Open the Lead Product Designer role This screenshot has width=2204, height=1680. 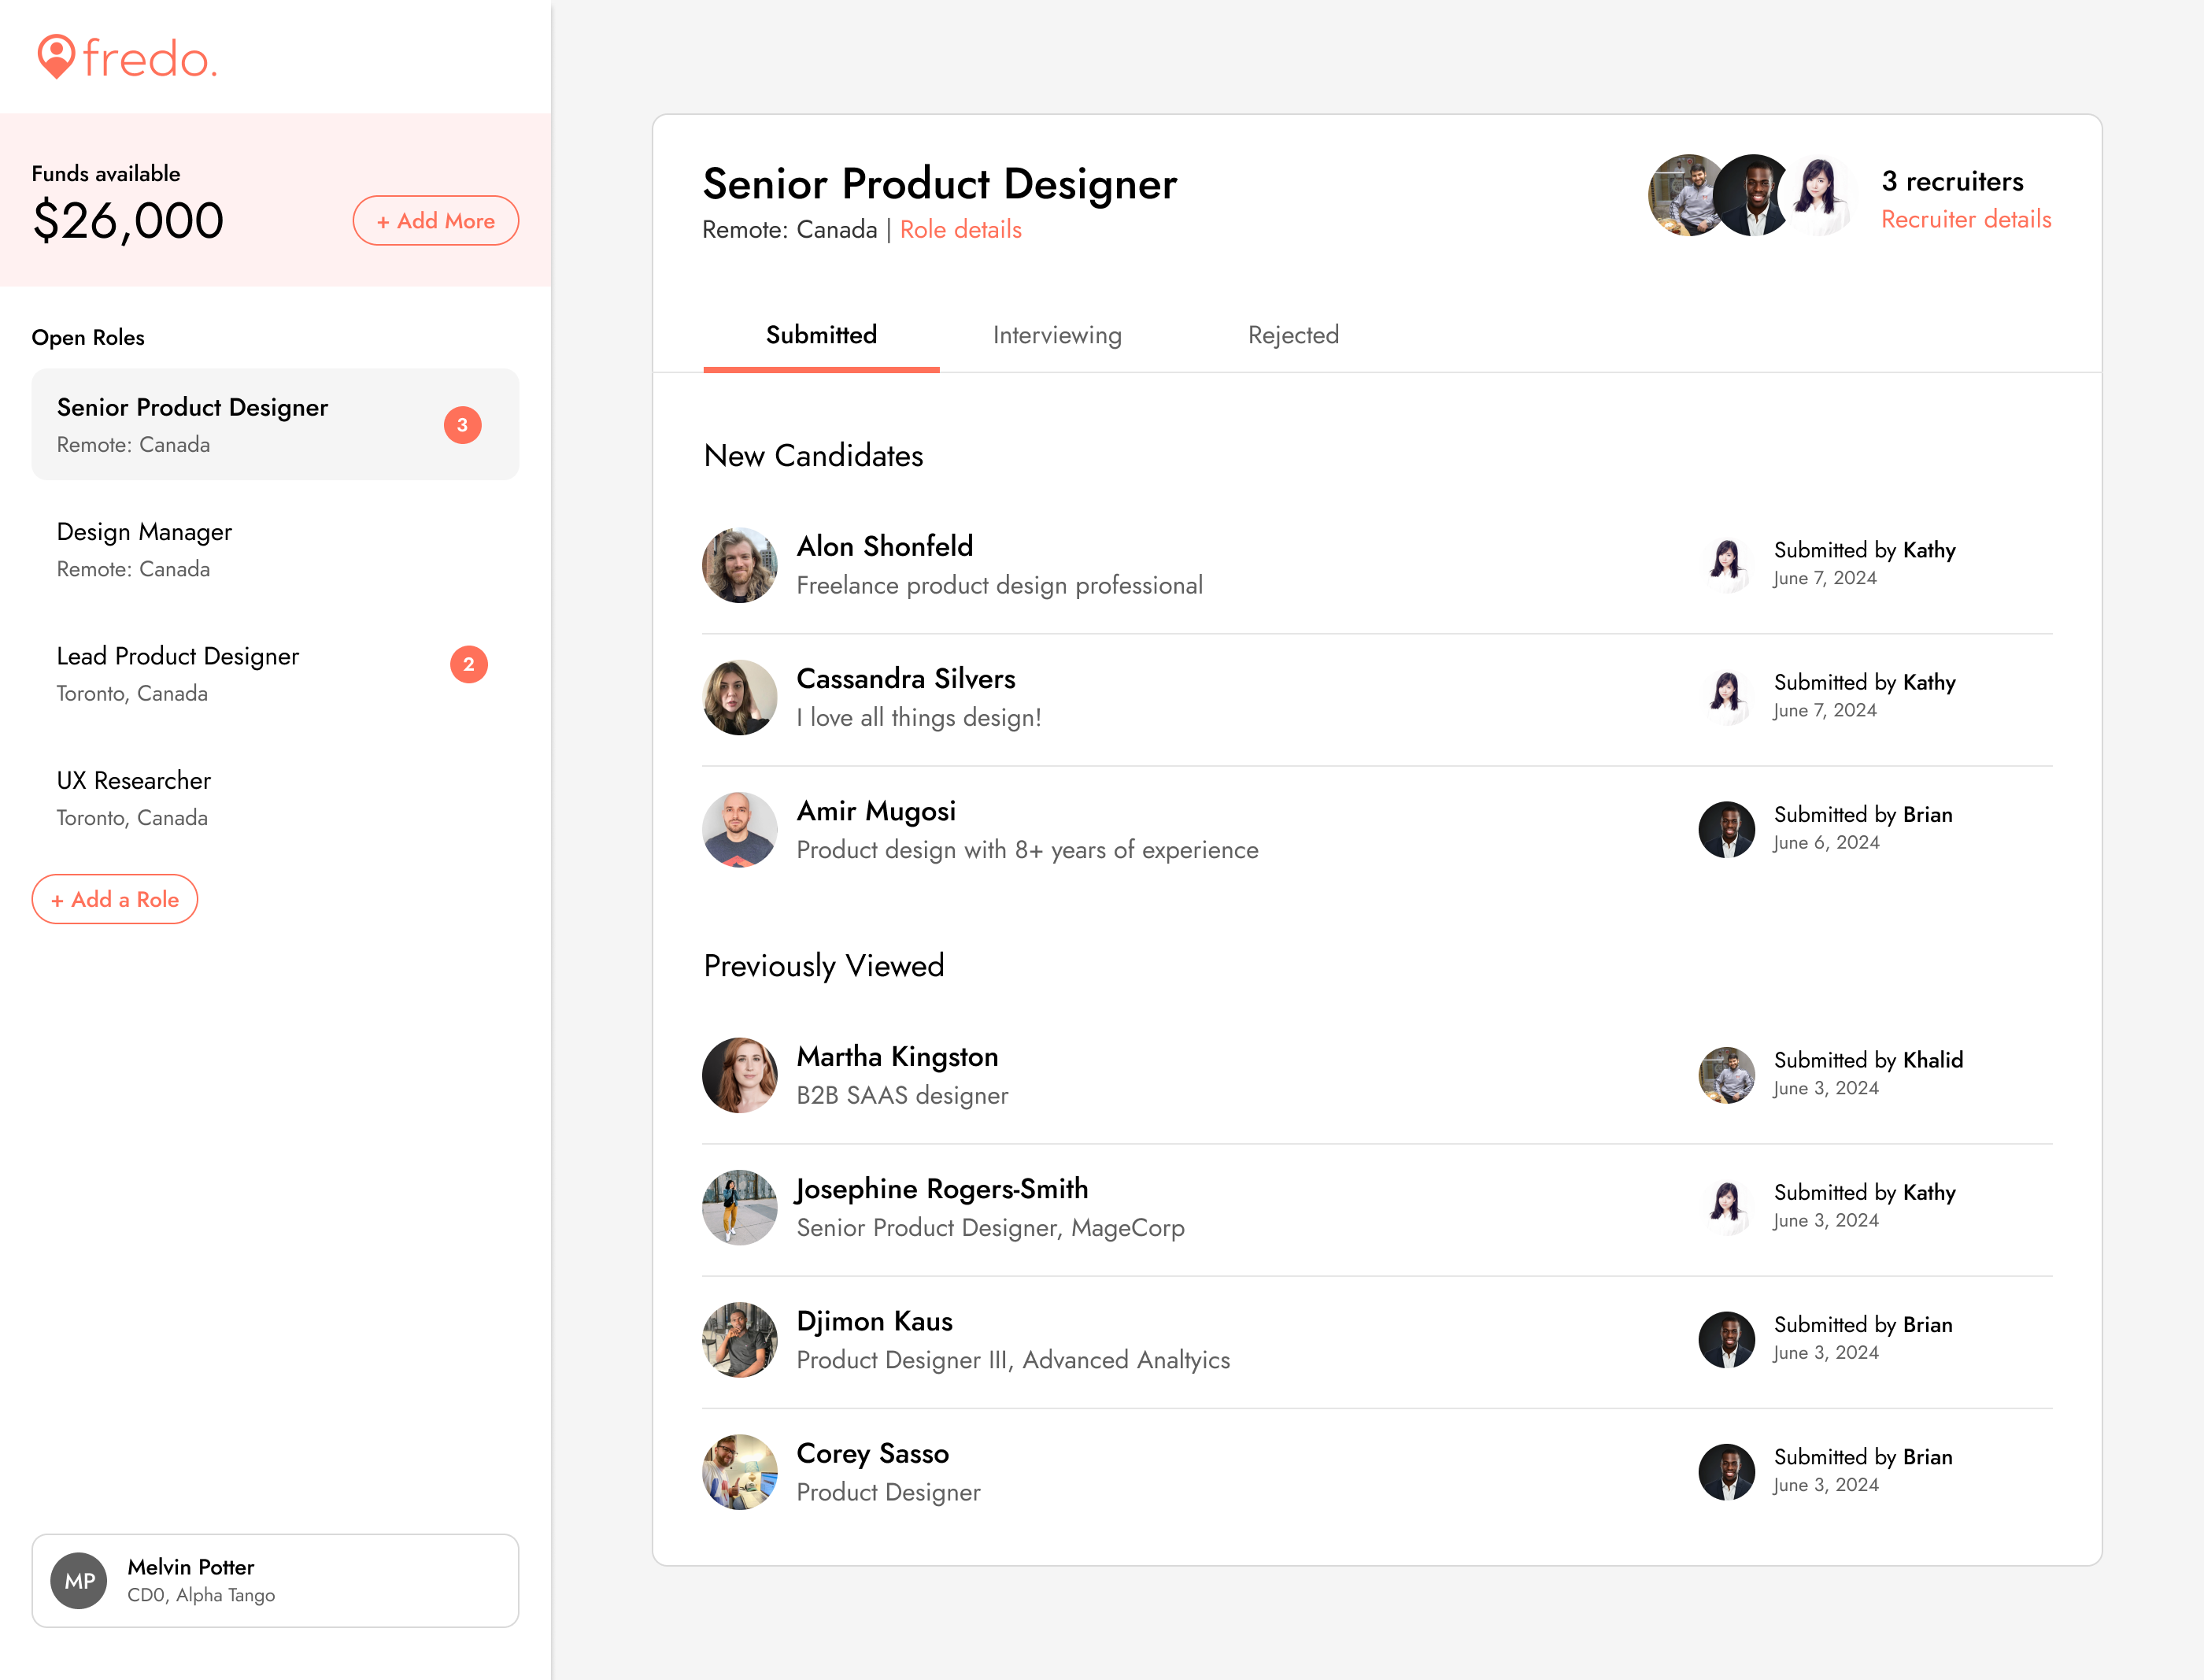pyautogui.click(x=275, y=673)
